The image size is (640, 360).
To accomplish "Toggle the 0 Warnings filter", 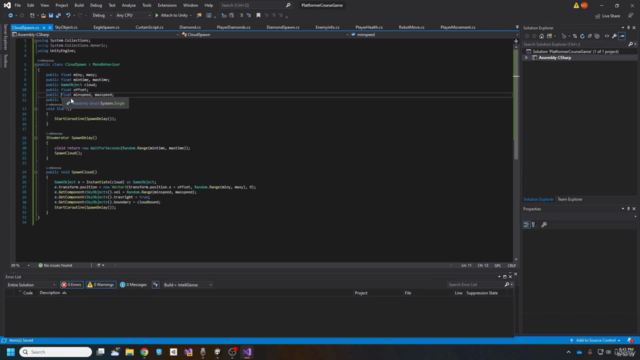I will [x=101, y=285].
